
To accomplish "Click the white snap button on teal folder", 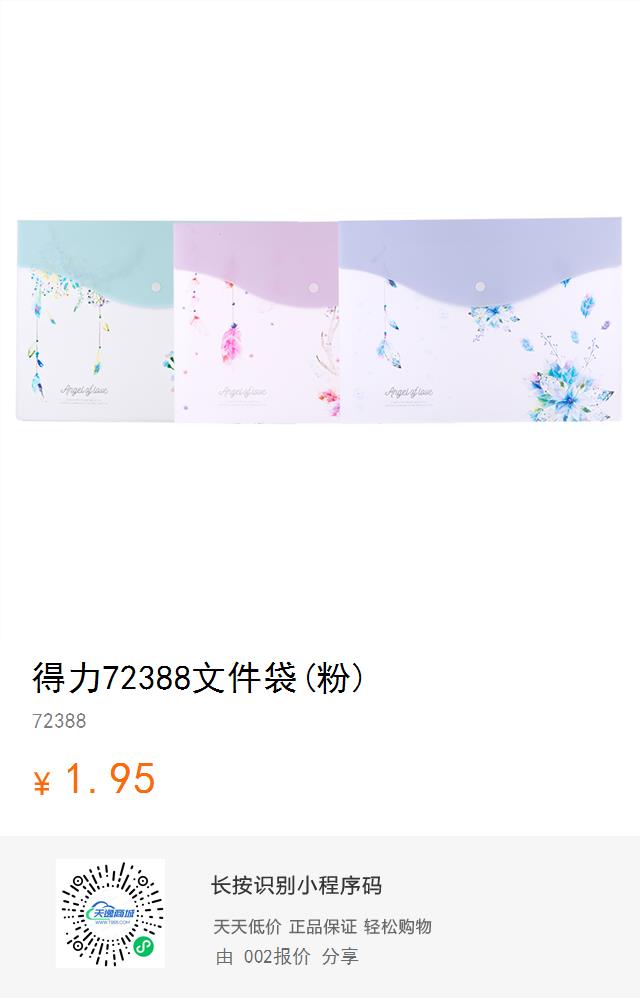I will coord(155,288).
